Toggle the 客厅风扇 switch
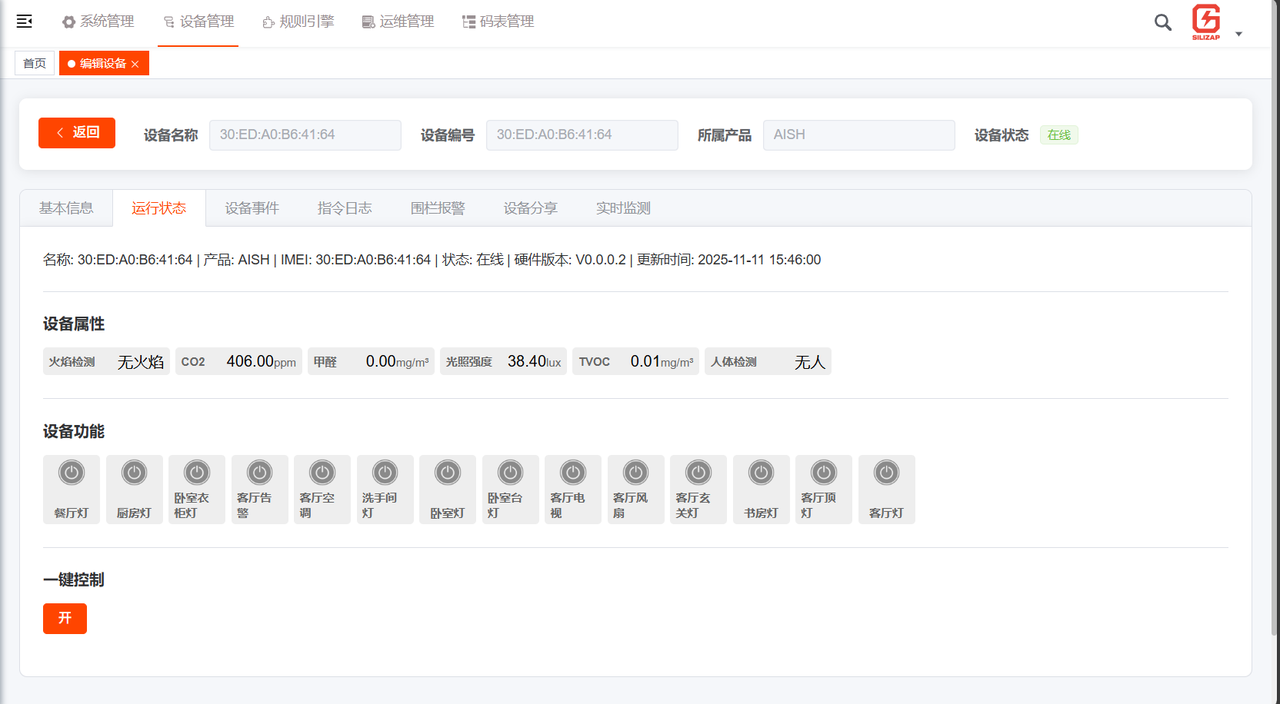 pyautogui.click(x=635, y=472)
